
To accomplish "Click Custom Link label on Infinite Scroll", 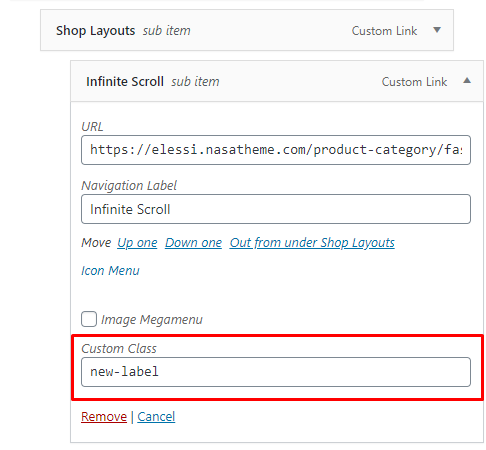I will tap(414, 82).
